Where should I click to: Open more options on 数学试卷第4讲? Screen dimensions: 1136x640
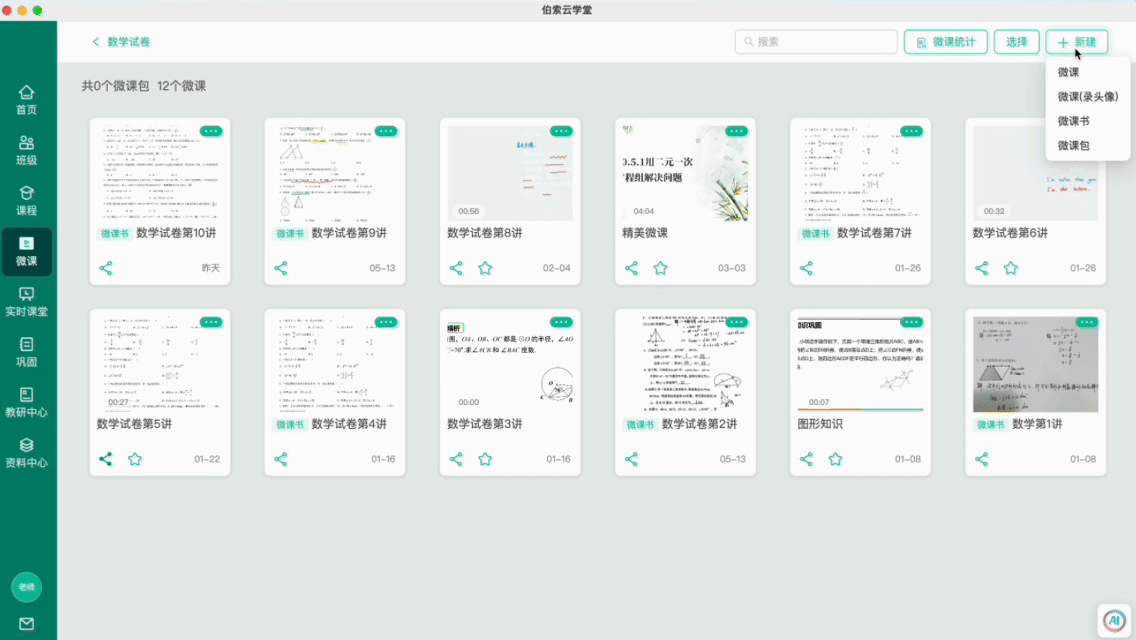click(x=386, y=322)
